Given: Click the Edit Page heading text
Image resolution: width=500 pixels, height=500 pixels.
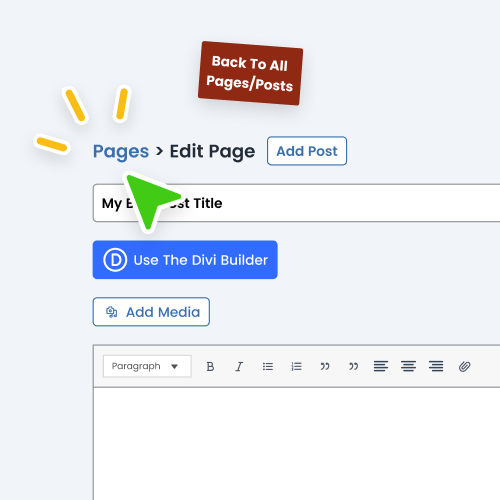Looking at the screenshot, I should point(212,152).
